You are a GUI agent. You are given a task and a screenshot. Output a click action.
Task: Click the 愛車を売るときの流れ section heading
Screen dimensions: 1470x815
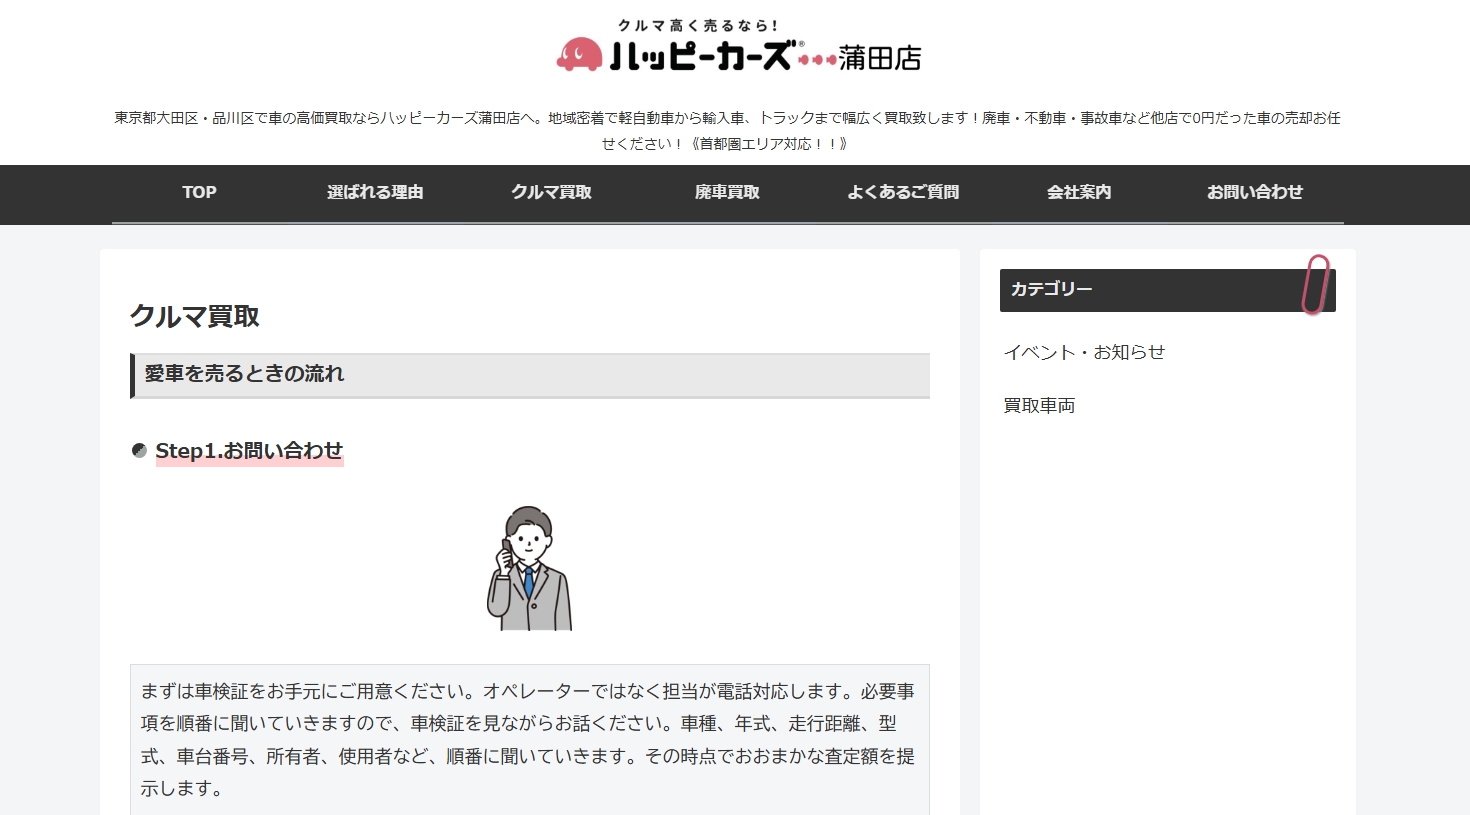tap(244, 374)
